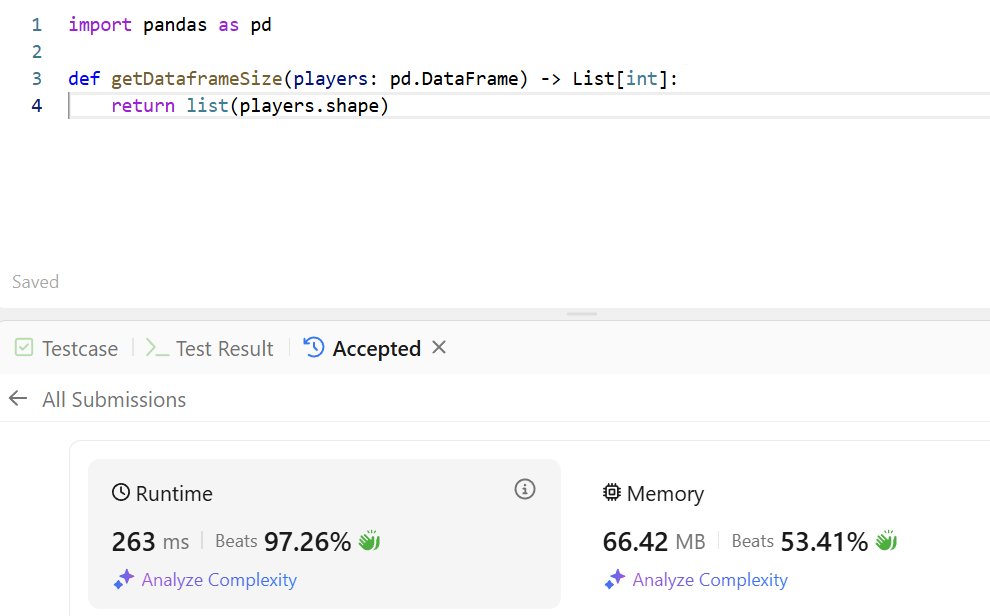Image resolution: width=990 pixels, height=616 pixels.
Task: Place cursor on code line 1 import statement
Action: (x=170, y=25)
